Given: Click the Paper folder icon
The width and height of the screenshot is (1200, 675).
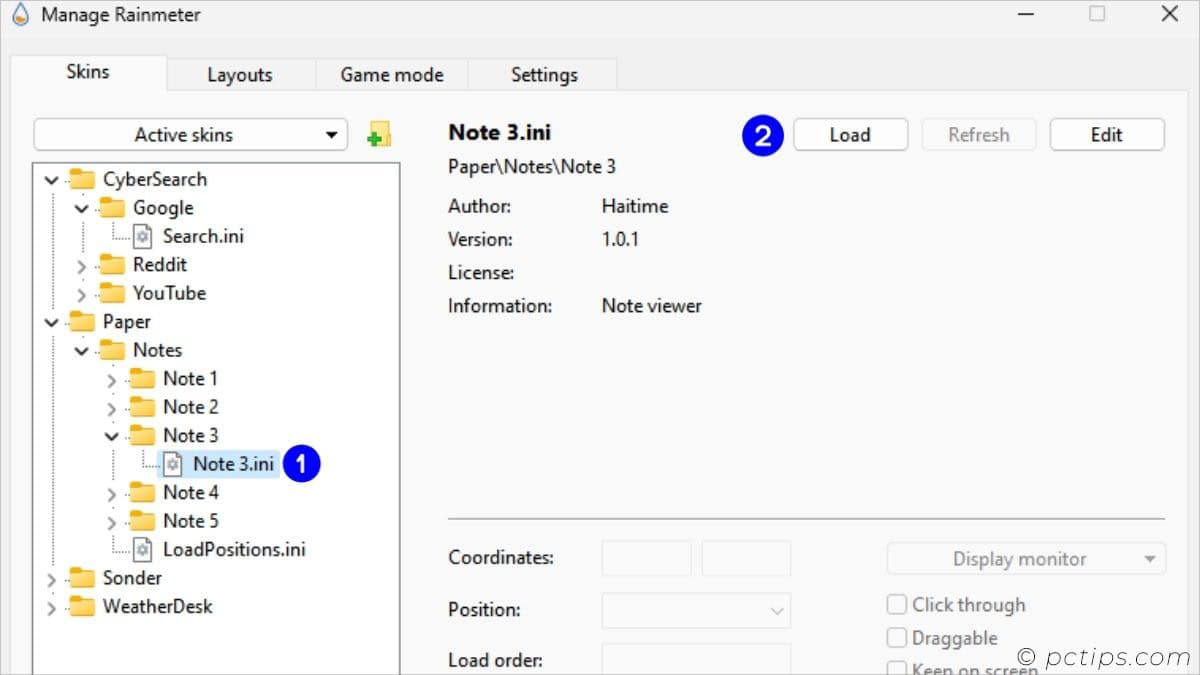Looking at the screenshot, I should coord(82,322).
